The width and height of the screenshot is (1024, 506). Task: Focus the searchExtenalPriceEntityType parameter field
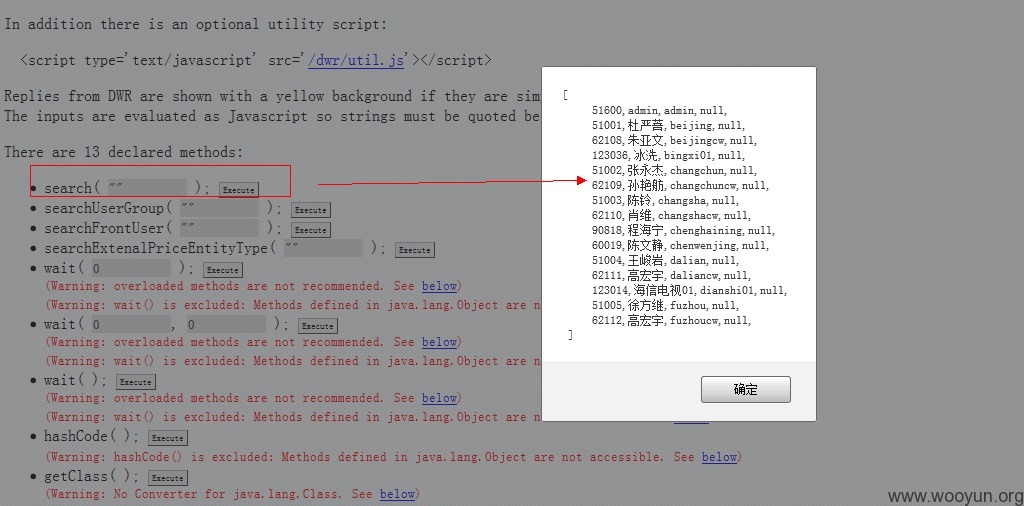pyautogui.click(x=323, y=248)
